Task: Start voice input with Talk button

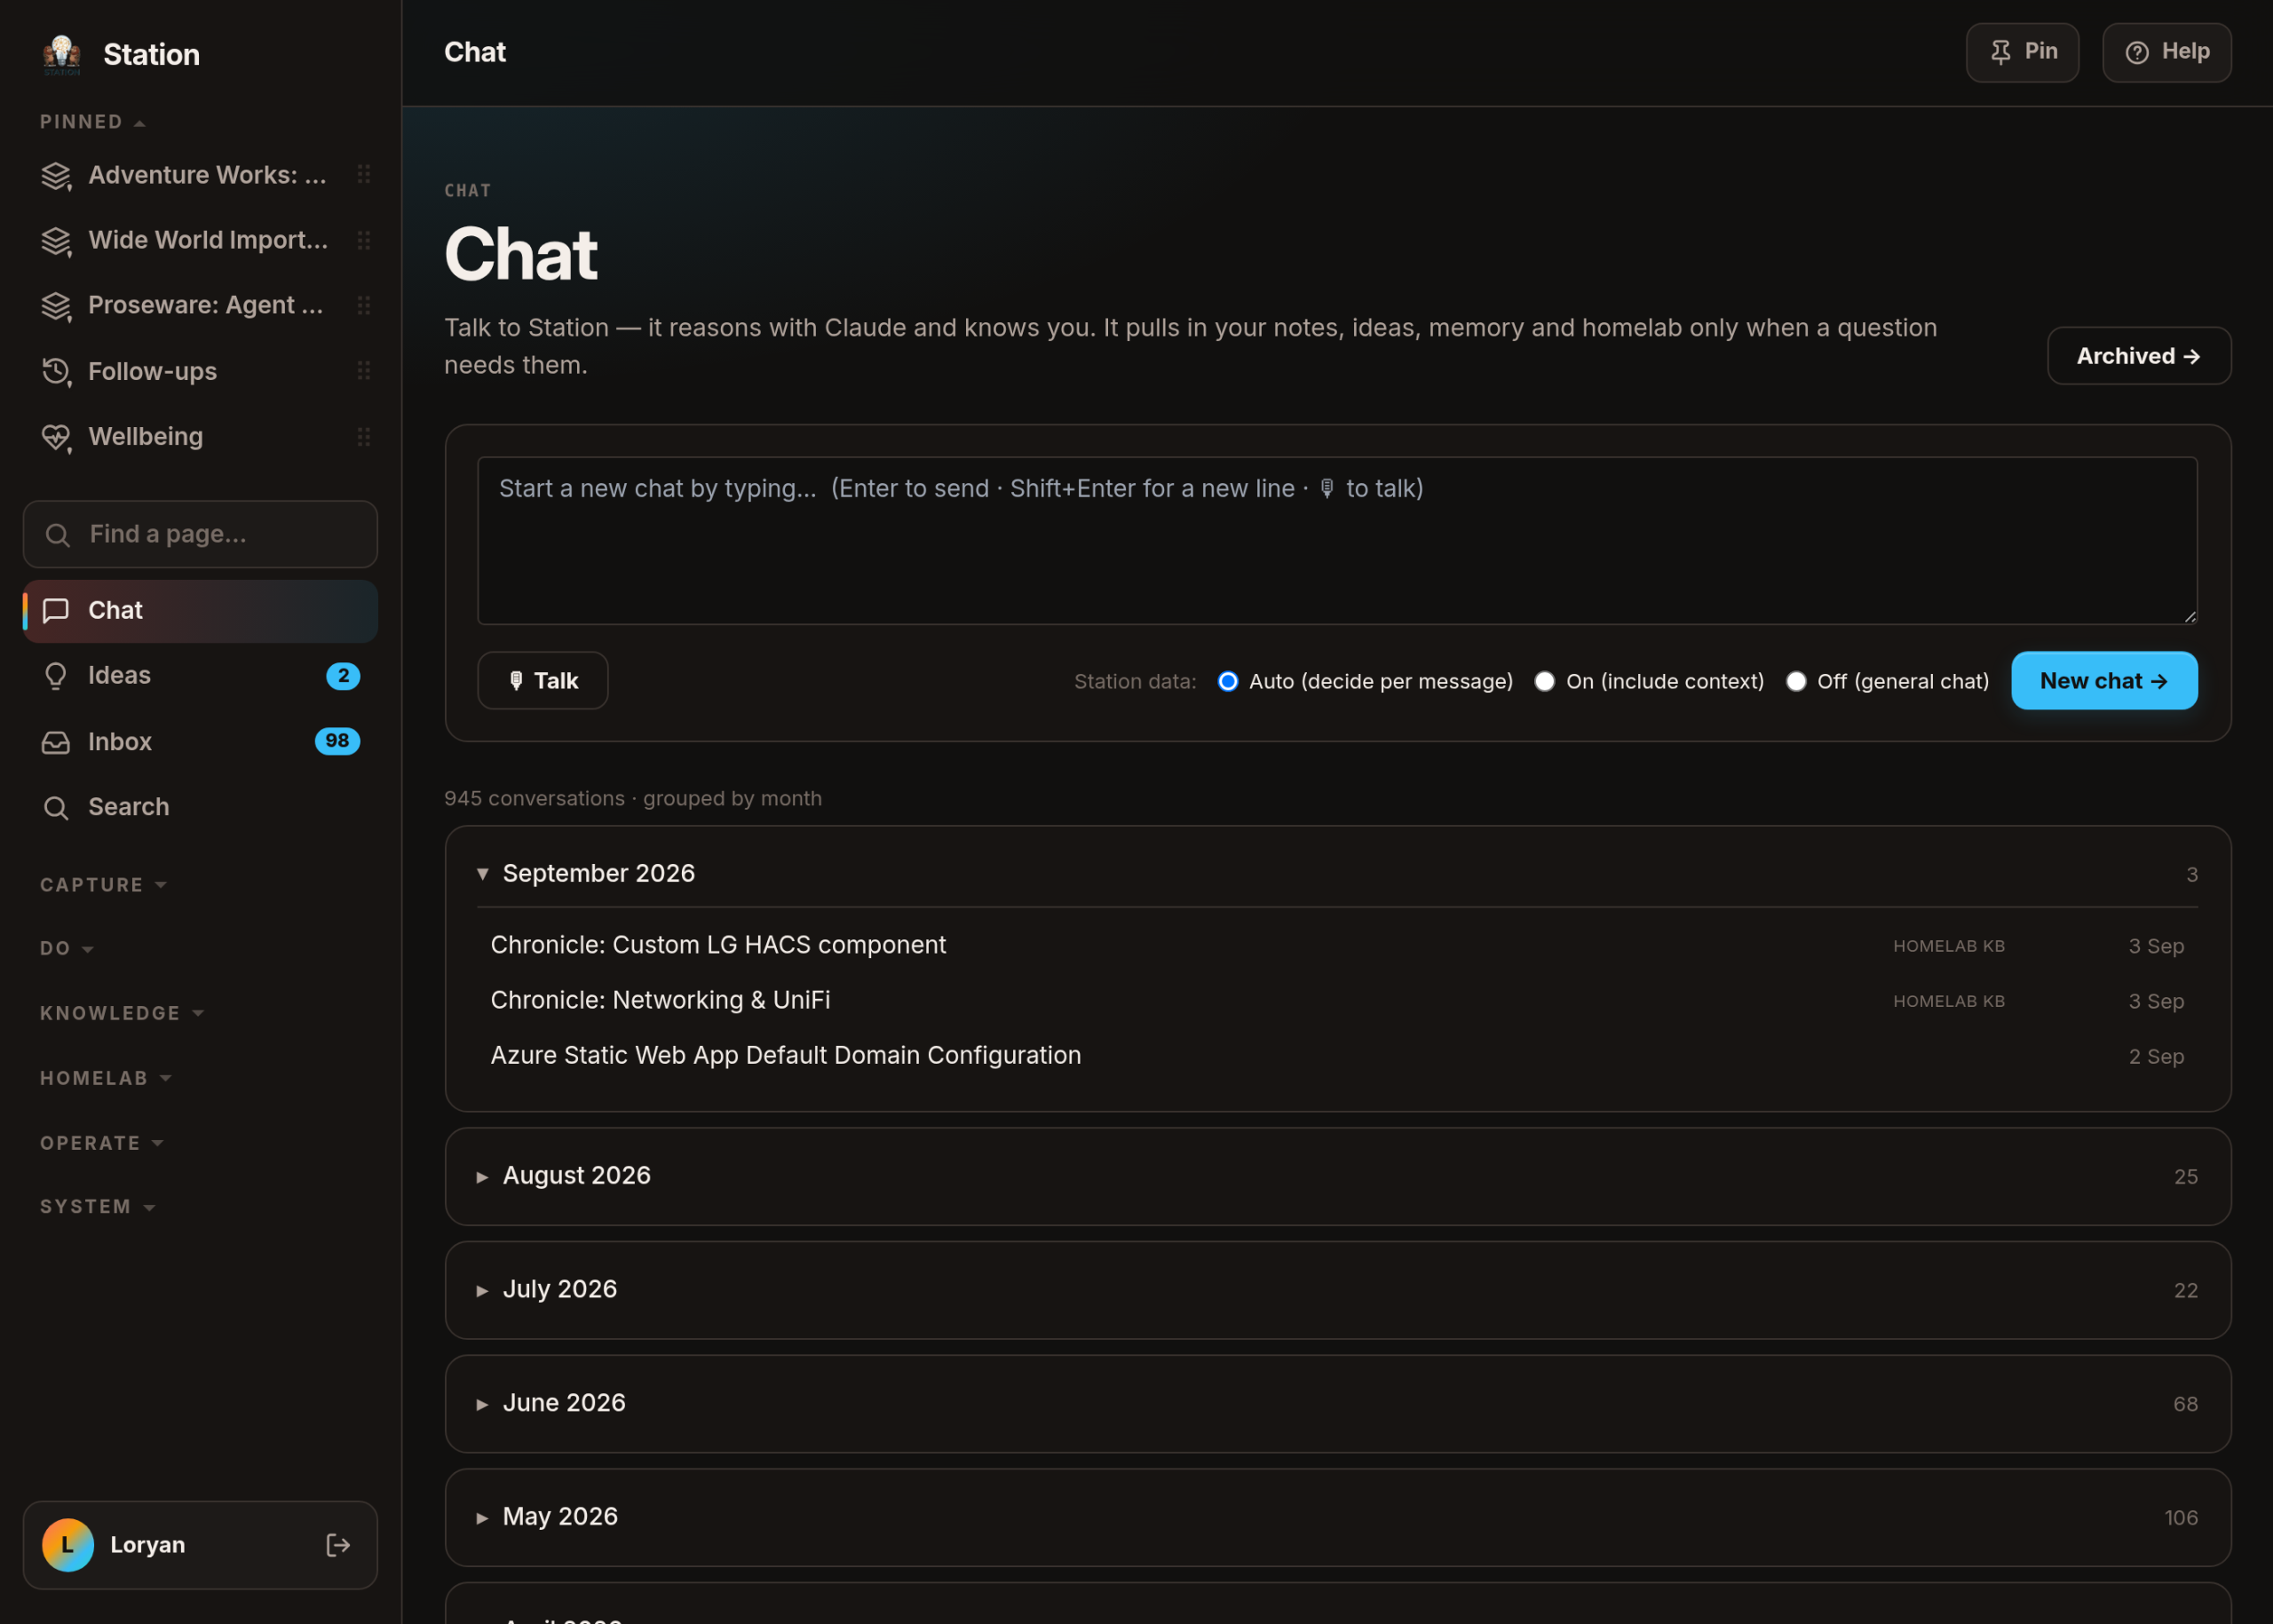Action: pos(543,681)
